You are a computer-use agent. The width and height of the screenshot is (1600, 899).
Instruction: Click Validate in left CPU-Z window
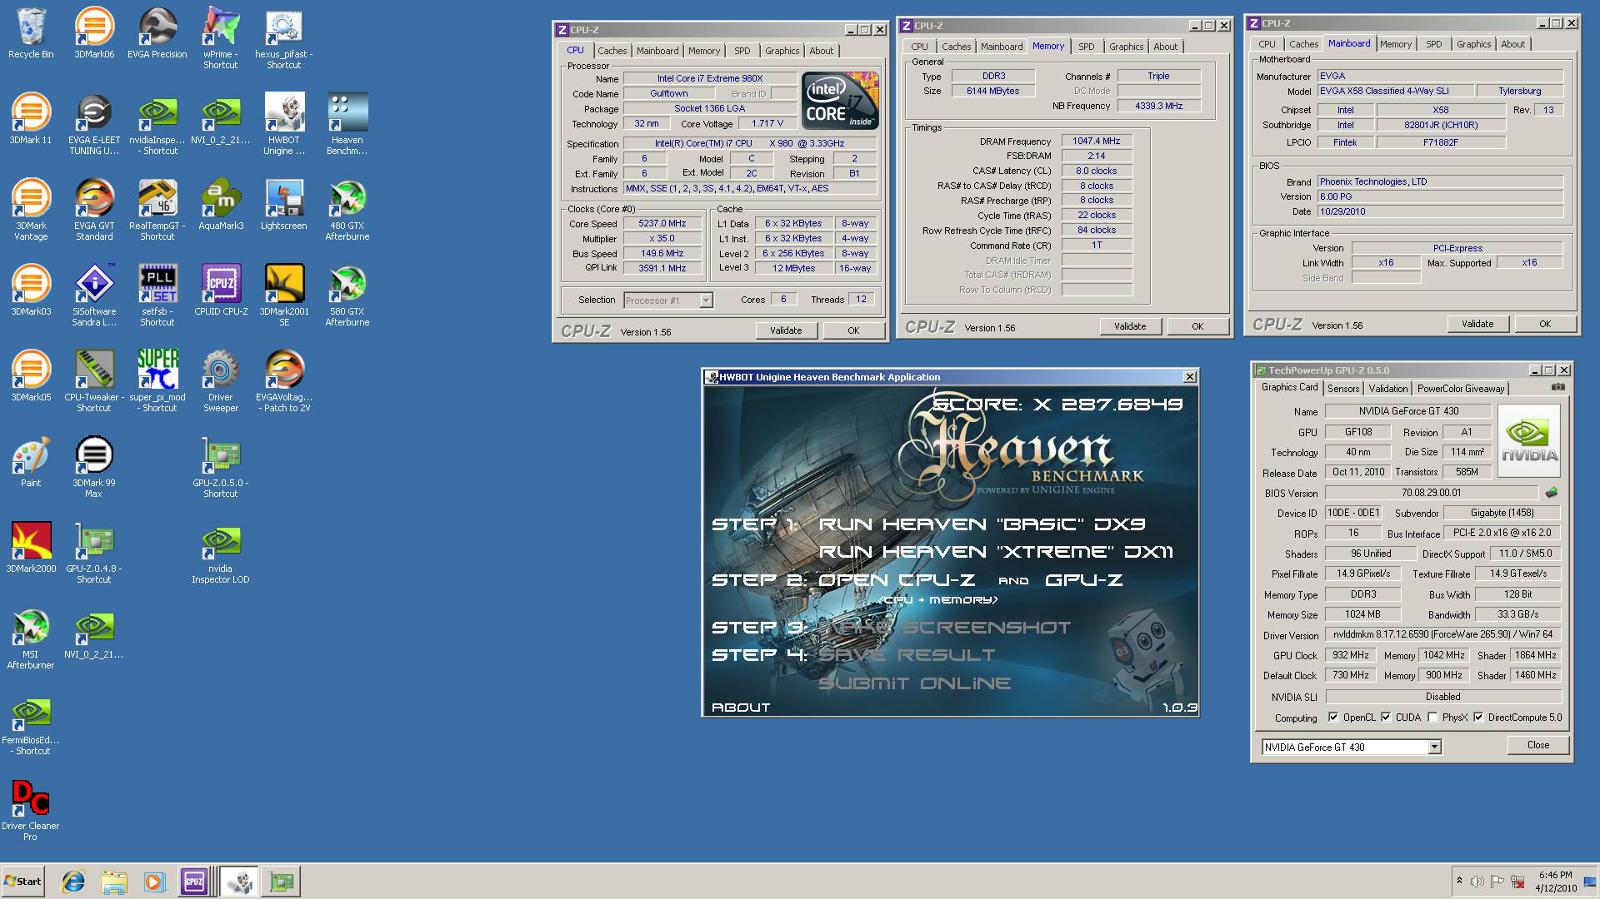point(786,331)
